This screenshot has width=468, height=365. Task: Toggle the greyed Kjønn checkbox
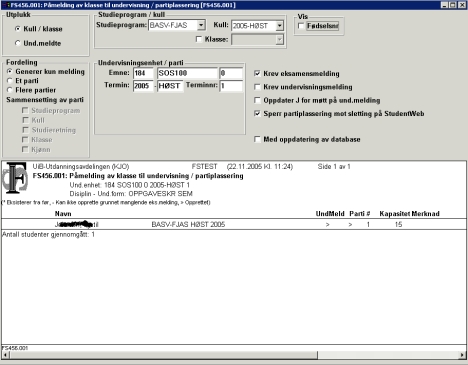pyautogui.click(x=25, y=150)
